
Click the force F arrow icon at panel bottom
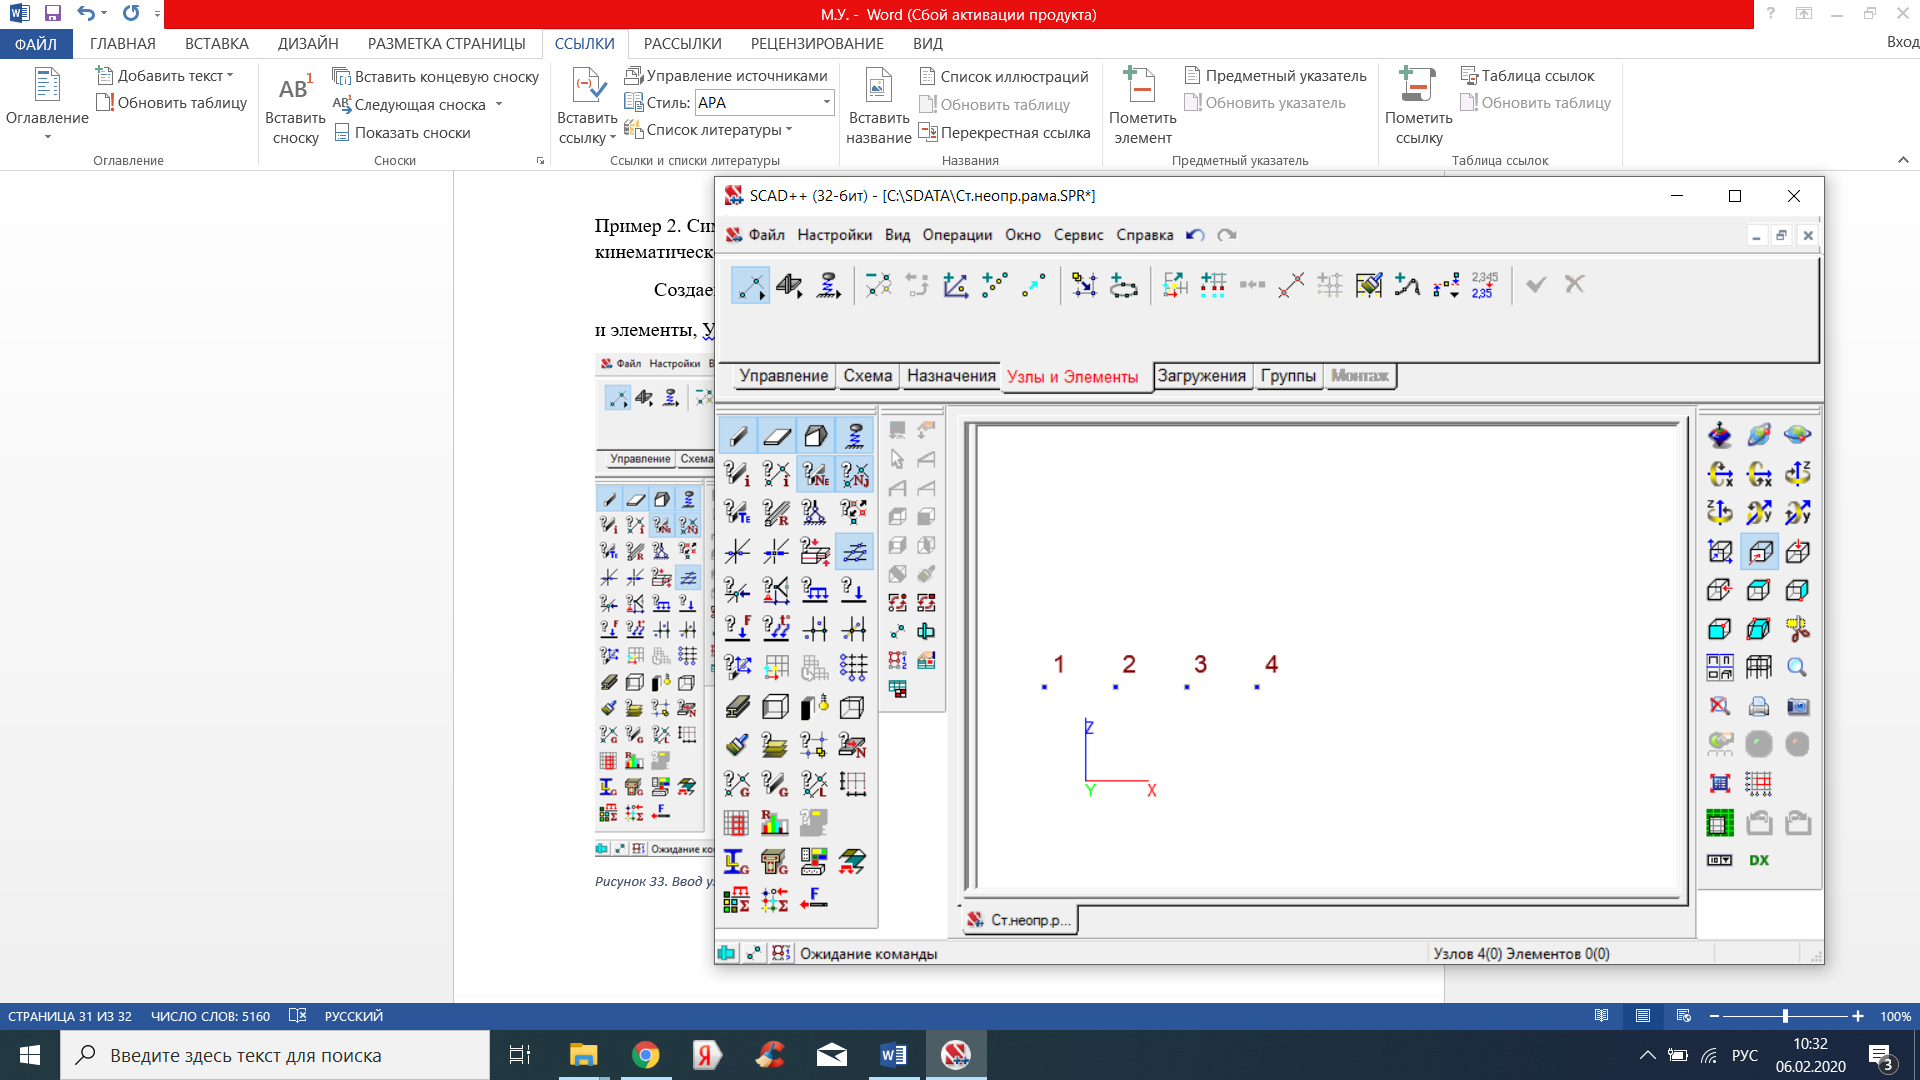pyautogui.click(x=814, y=899)
